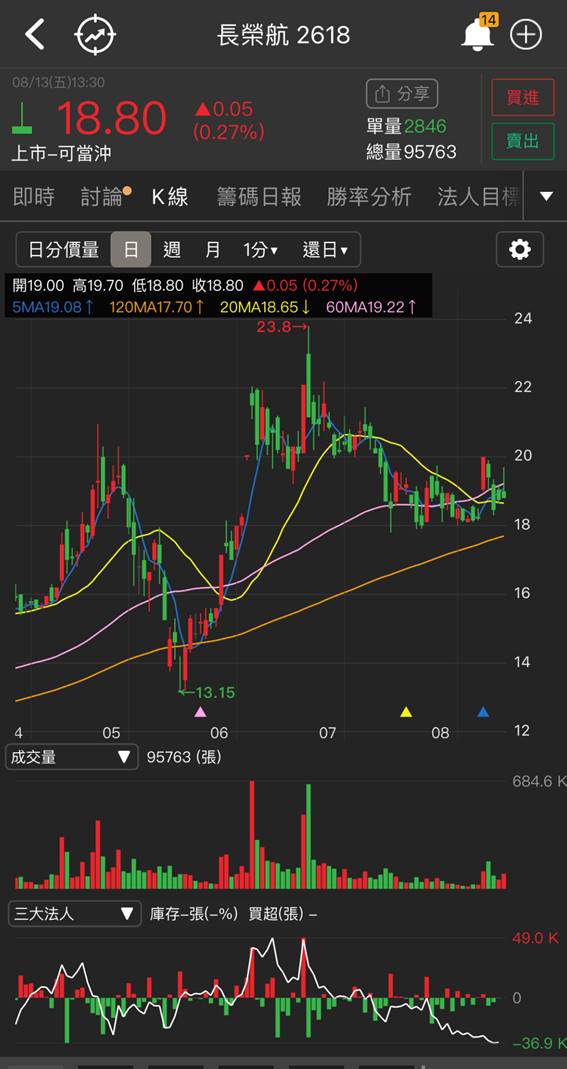Tap the 60MA19.22 indicator label
The height and width of the screenshot is (1069, 567).
pyautogui.click(x=372, y=307)
